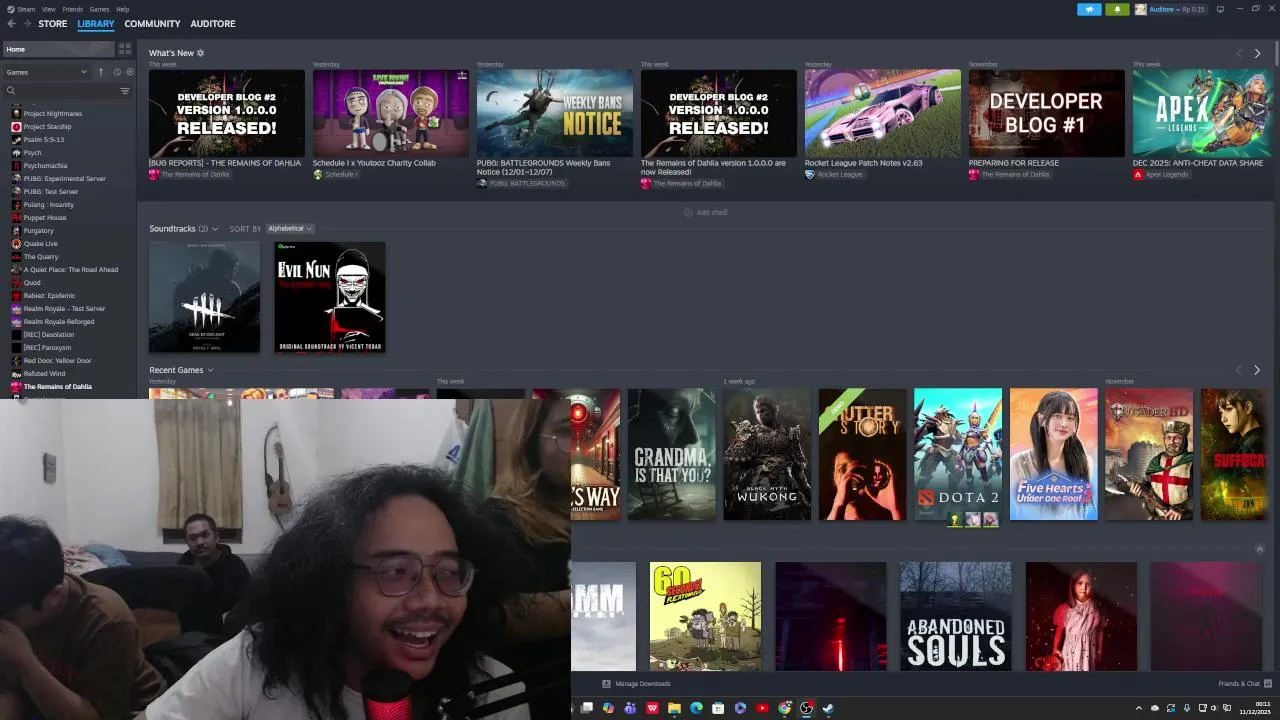The height and width of the screenshot is (720, 1280).
Task: Open the announcements megaphone button
Action: tap(1089, 9)
